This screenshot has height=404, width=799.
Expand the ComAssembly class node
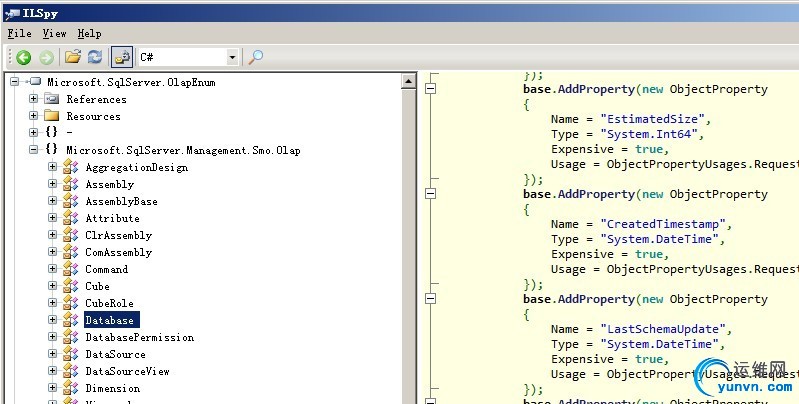pyautogui.click(x=52, y=252)
